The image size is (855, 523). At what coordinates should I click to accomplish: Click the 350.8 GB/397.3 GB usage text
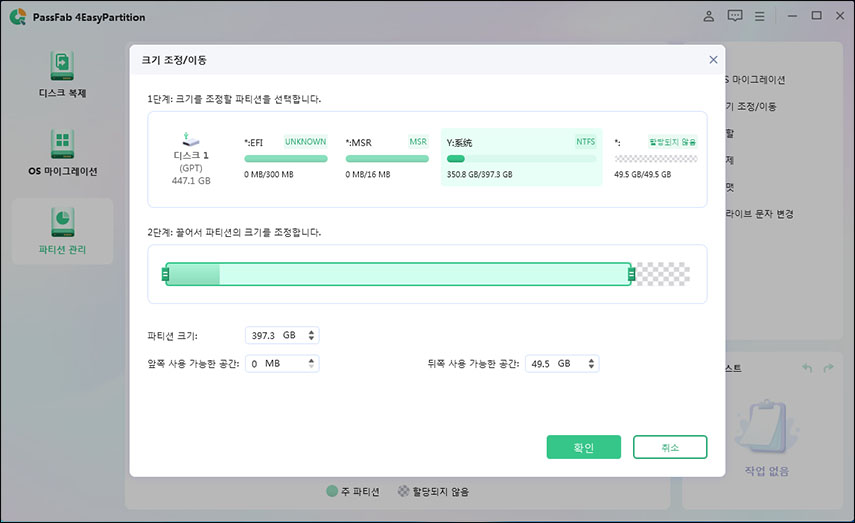479,175
